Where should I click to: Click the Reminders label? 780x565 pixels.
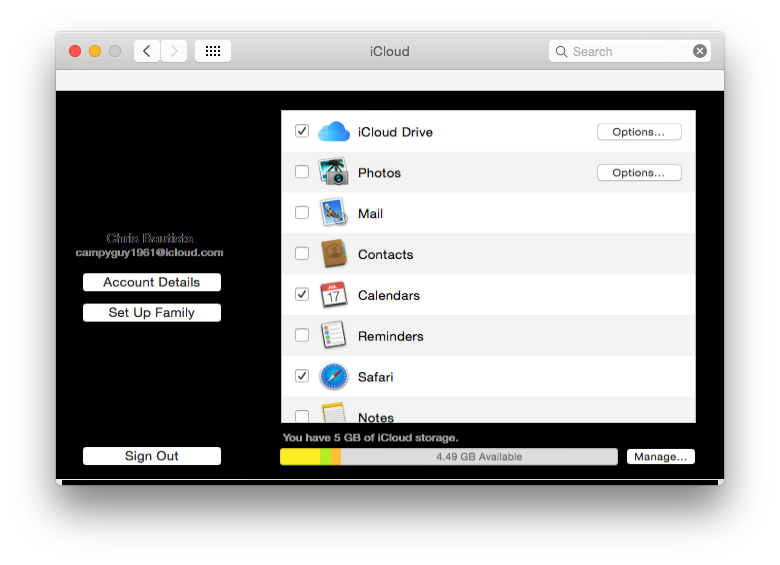click(391, 336)
